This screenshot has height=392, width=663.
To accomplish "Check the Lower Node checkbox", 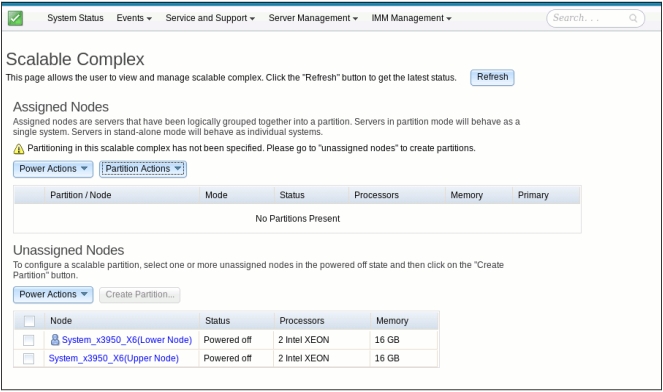I will 28,340.
